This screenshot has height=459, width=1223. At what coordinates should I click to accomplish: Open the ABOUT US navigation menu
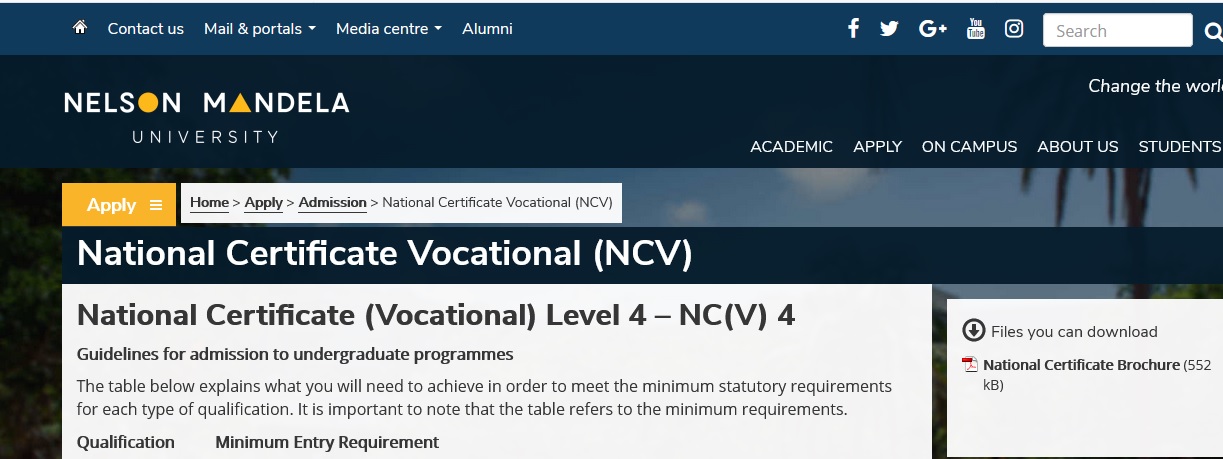point(1077,147)
